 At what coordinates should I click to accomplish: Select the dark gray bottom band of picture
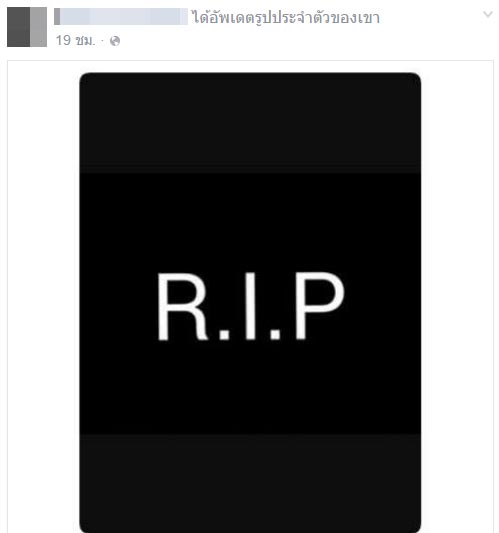point(250,483)
